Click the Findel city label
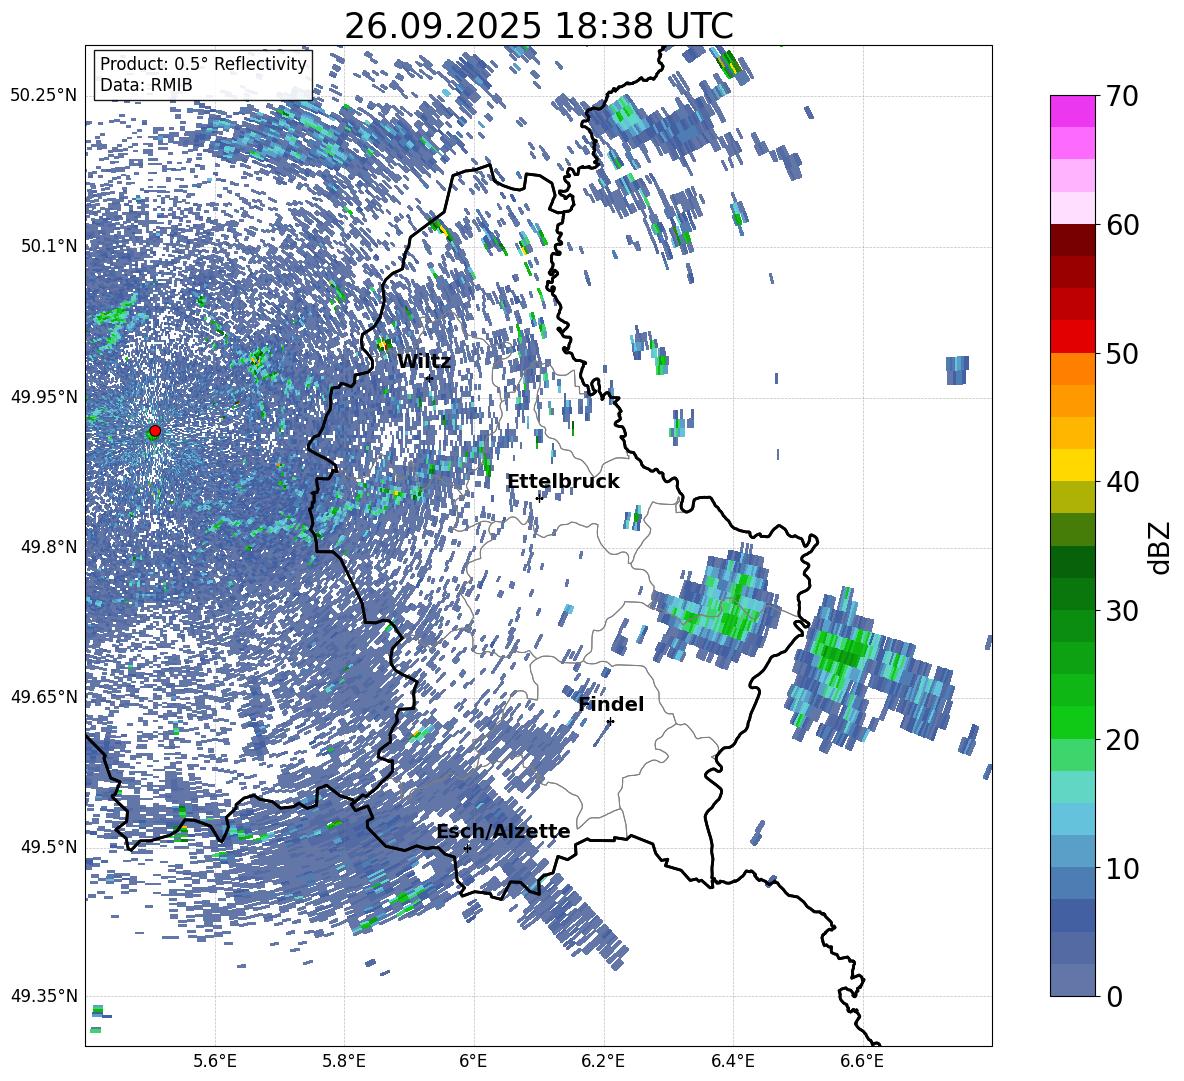1184x1081 pixels. pos(611,704)
